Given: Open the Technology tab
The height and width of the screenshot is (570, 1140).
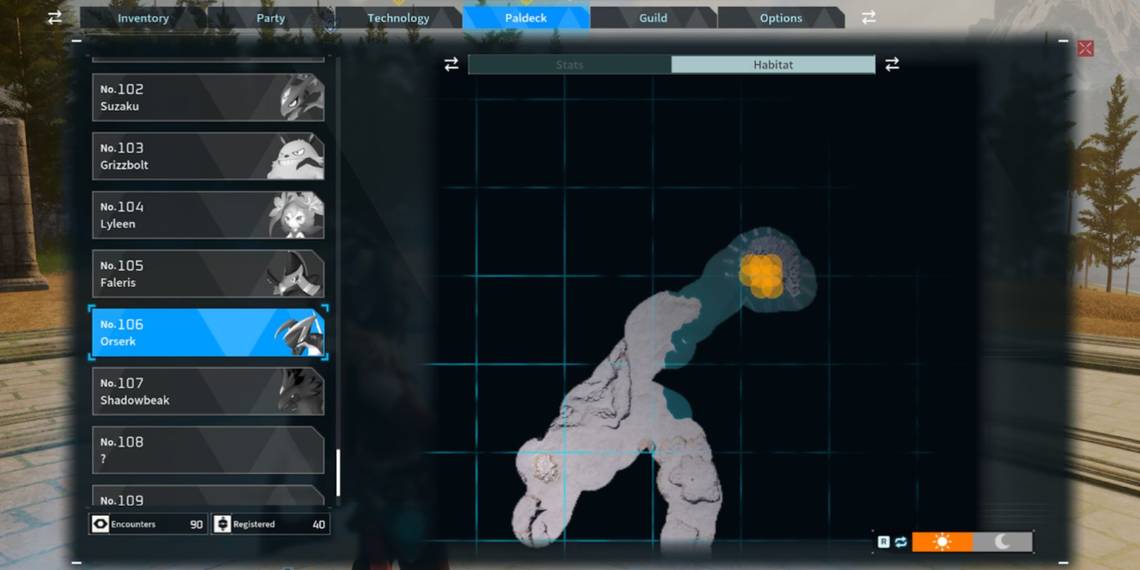Looking at the screenshot, I should tap(398, 18).
